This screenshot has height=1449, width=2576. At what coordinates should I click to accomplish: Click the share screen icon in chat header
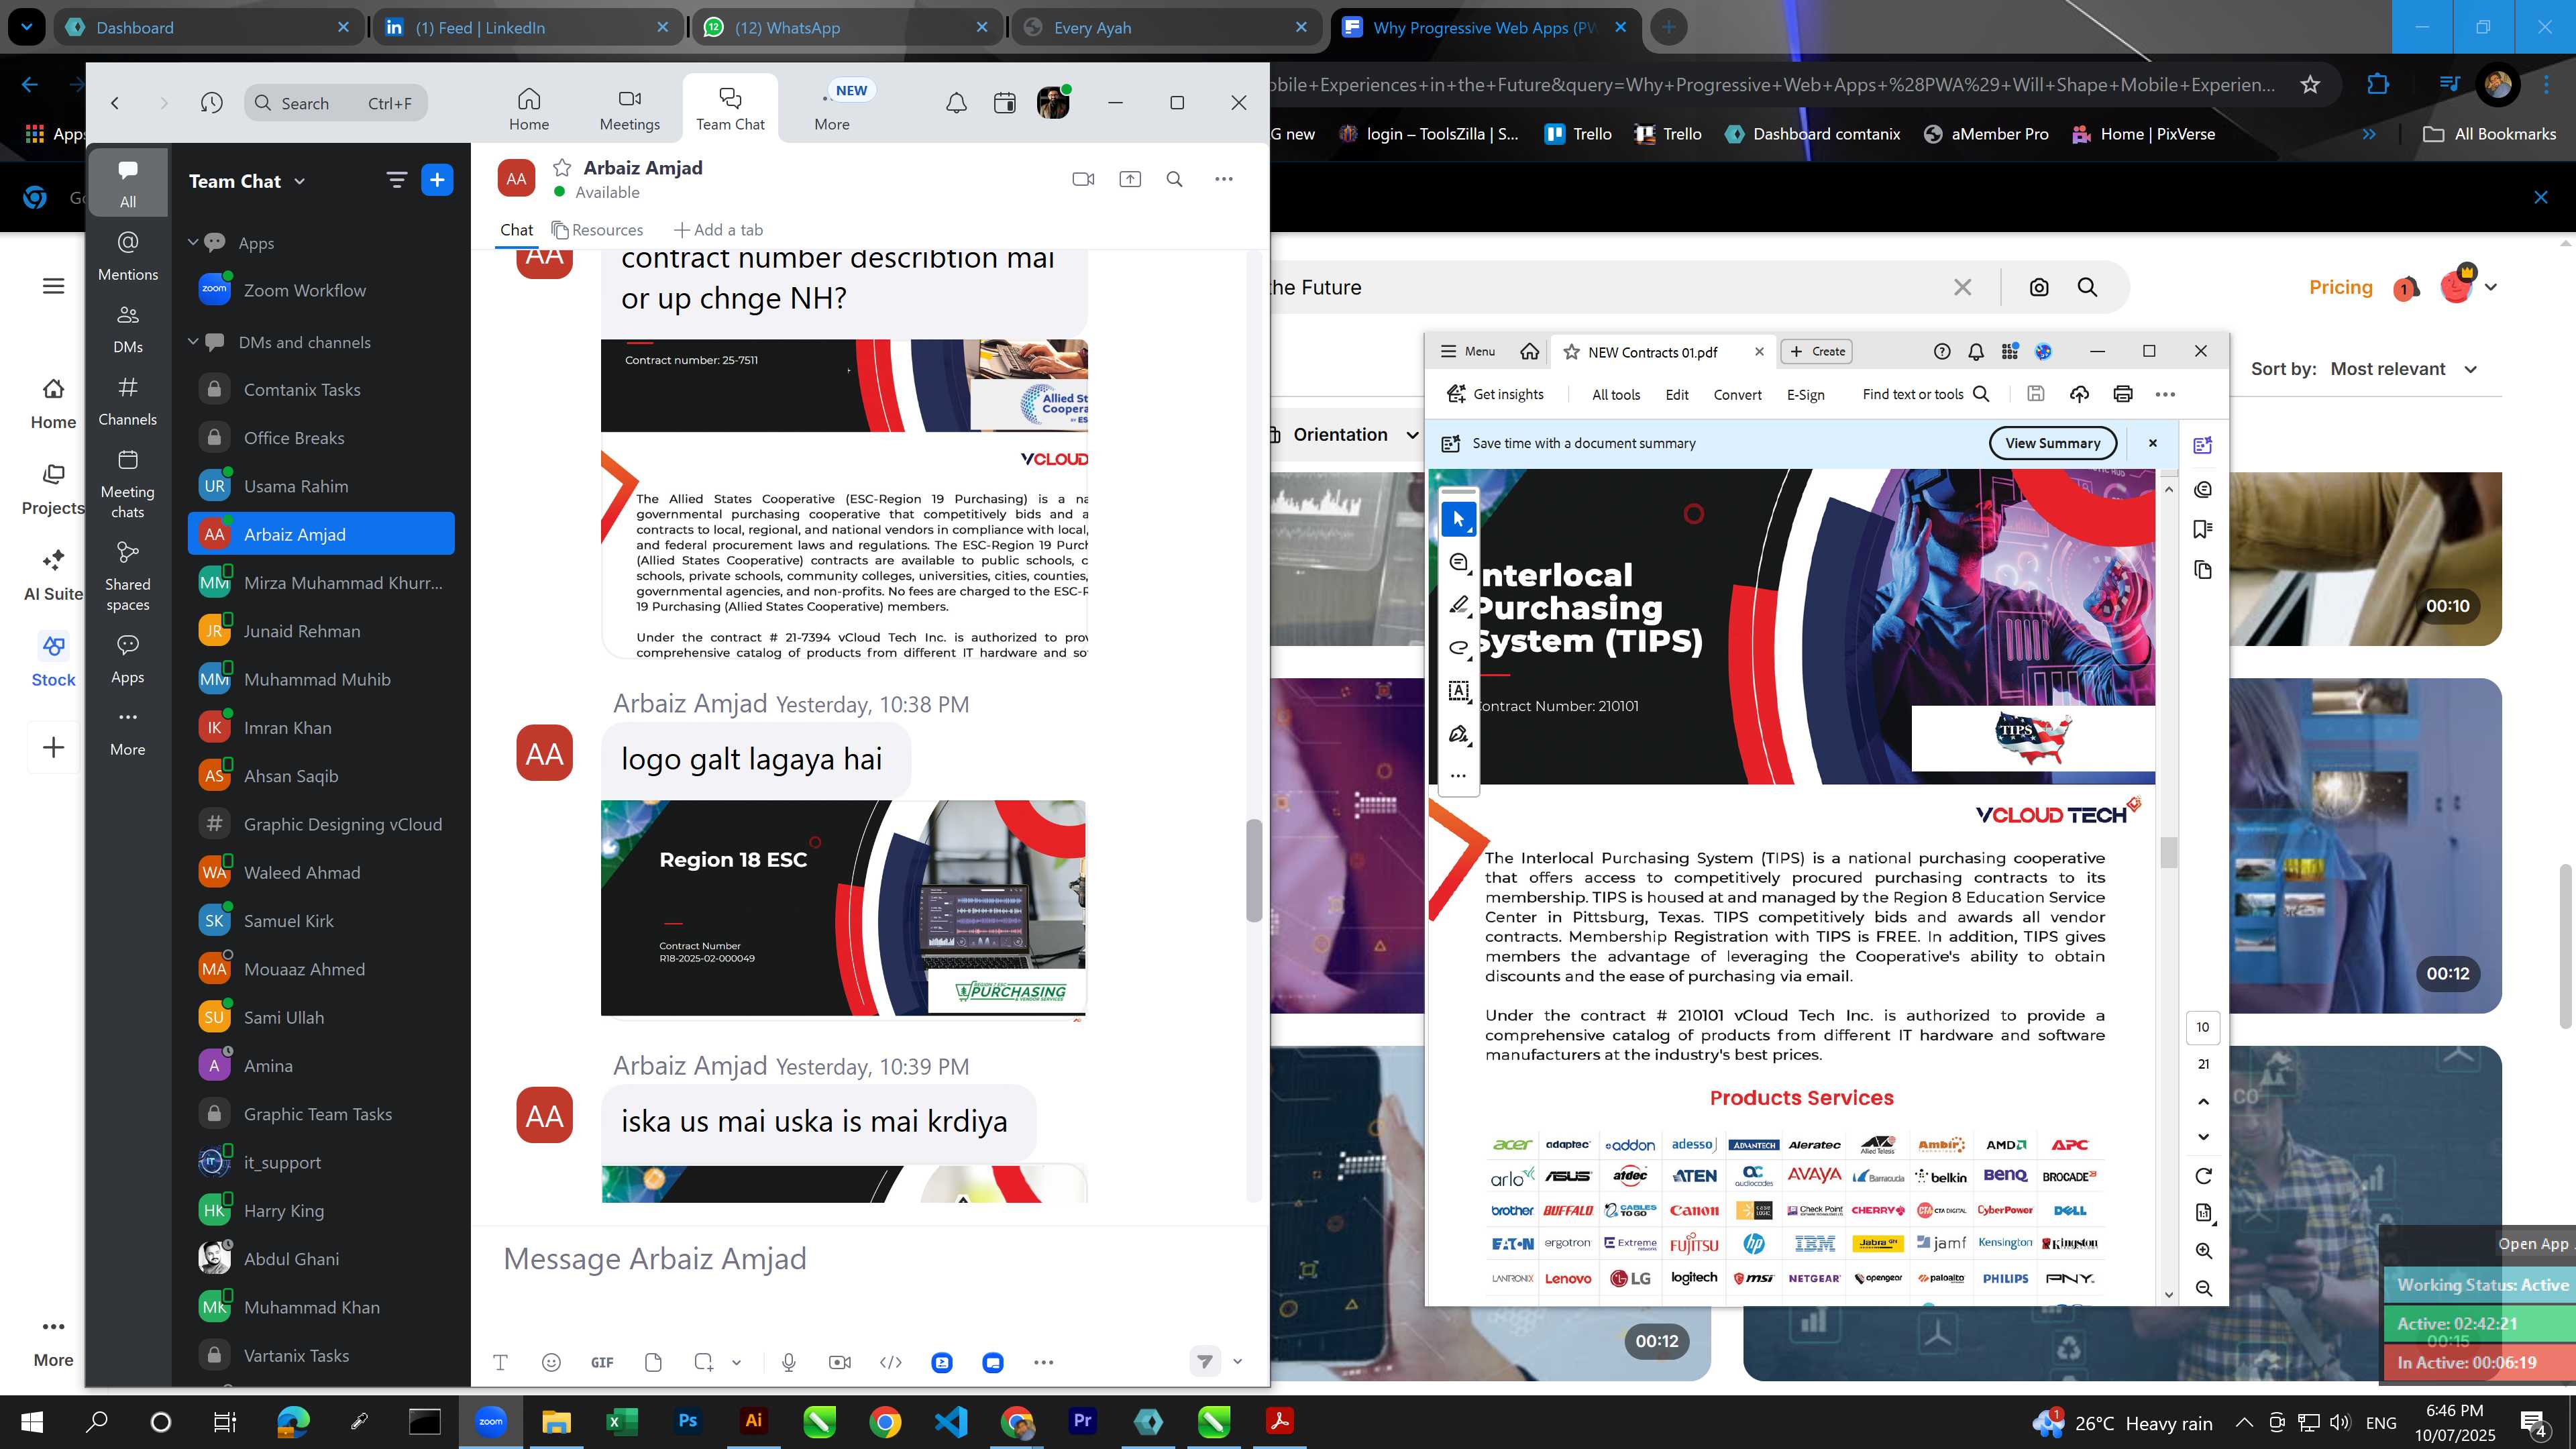(1130, 179)
